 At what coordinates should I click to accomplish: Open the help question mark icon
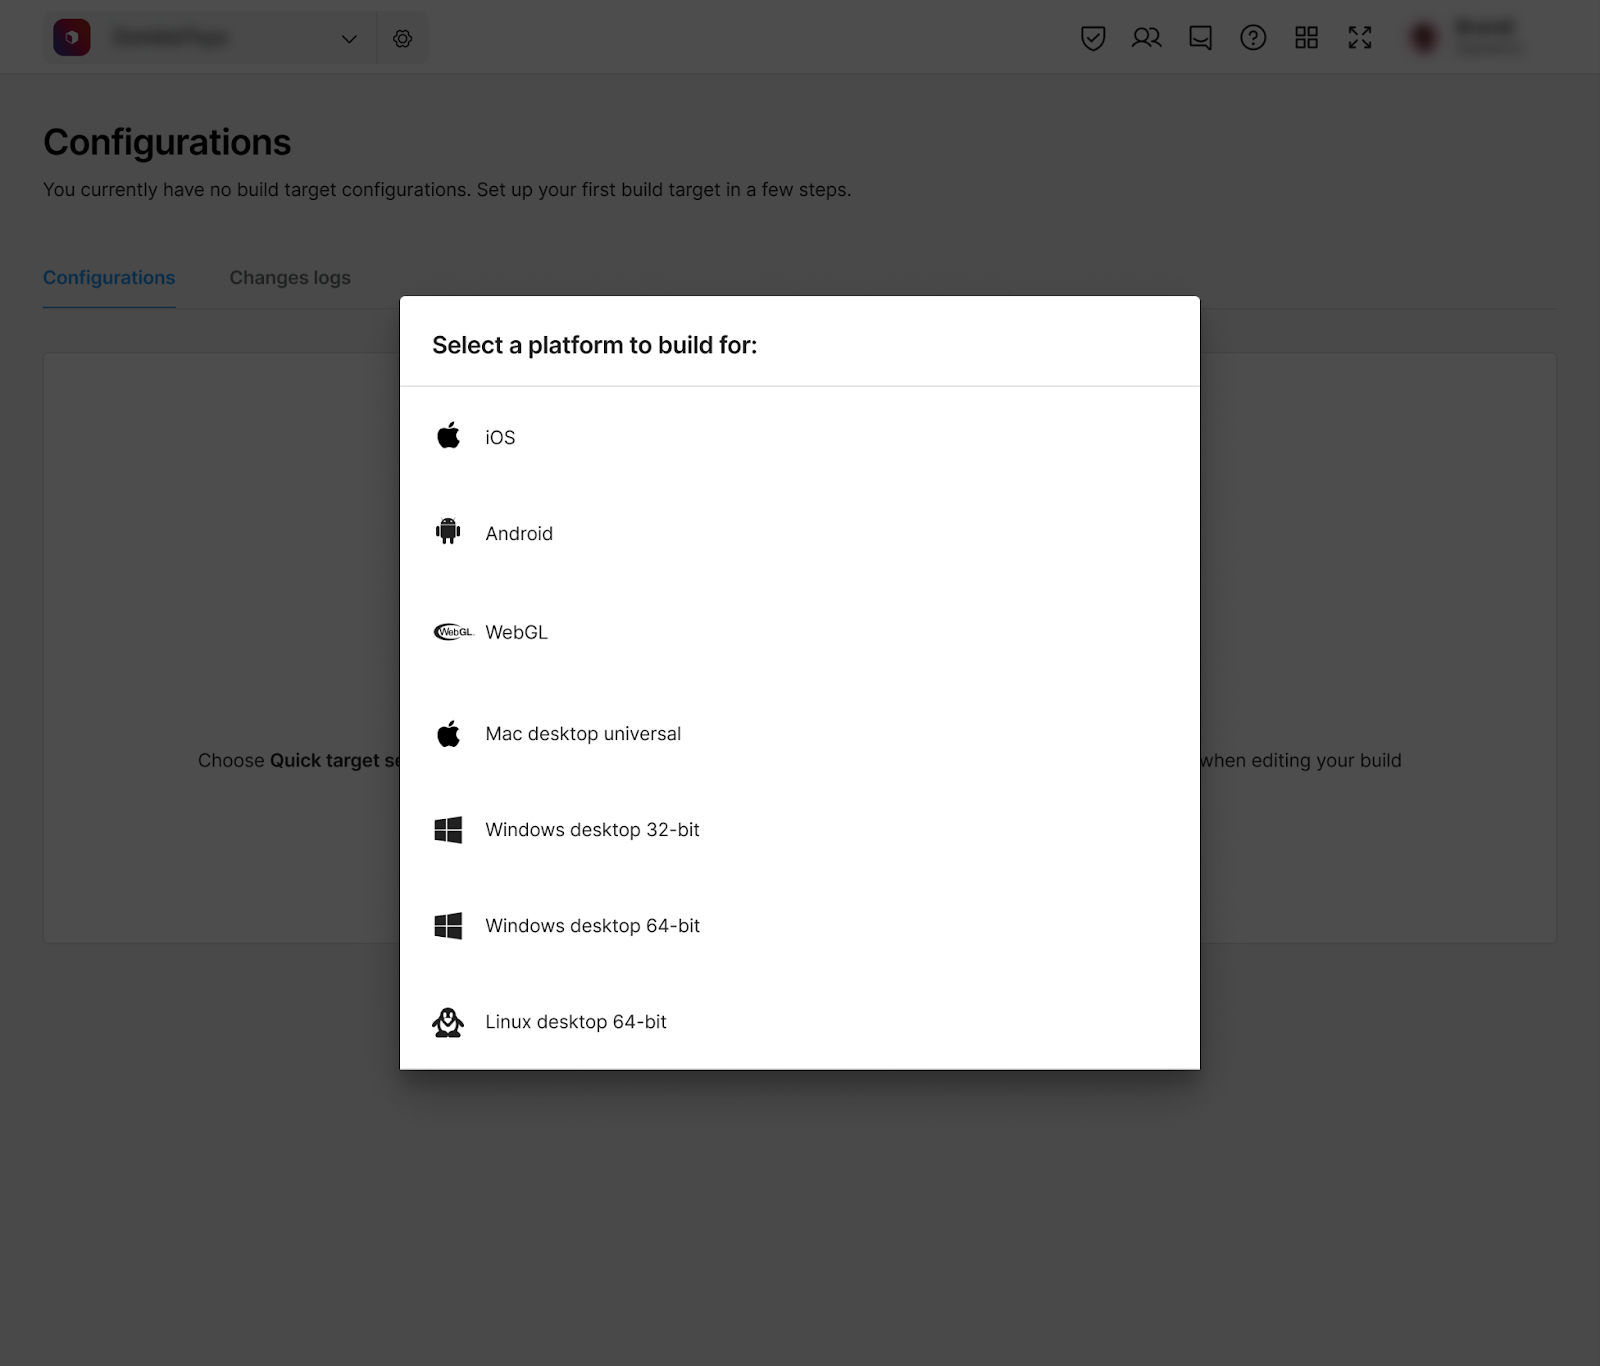point(1253,38)
